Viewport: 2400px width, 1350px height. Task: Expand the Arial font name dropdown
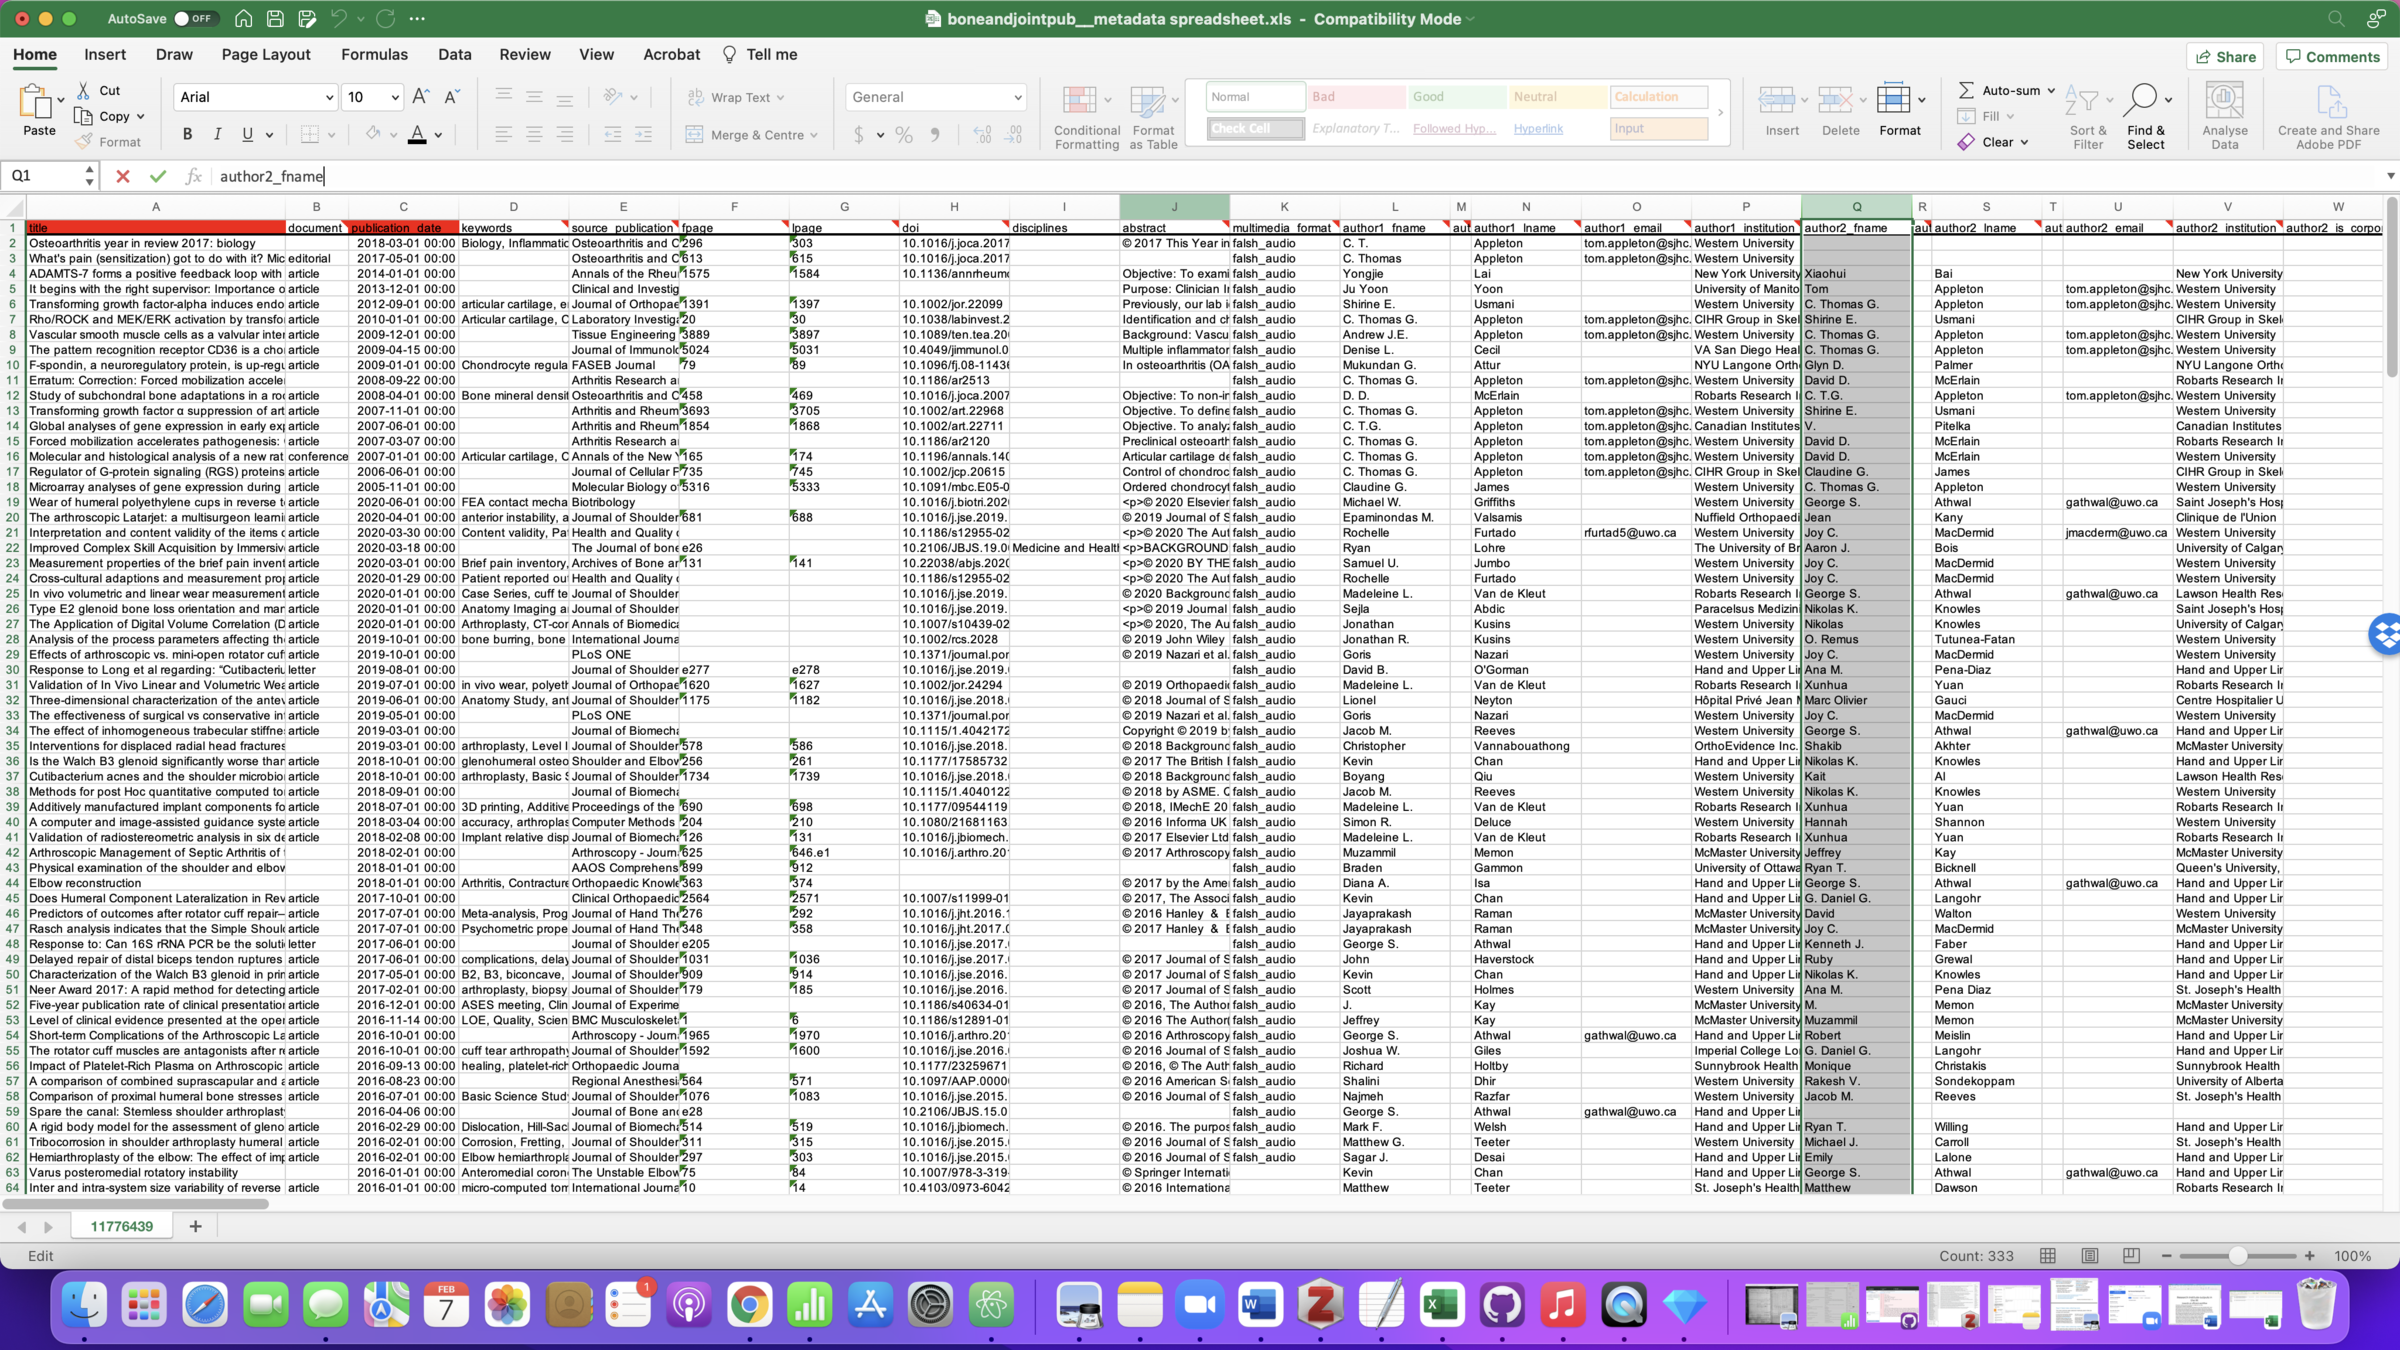click(329, 97)
